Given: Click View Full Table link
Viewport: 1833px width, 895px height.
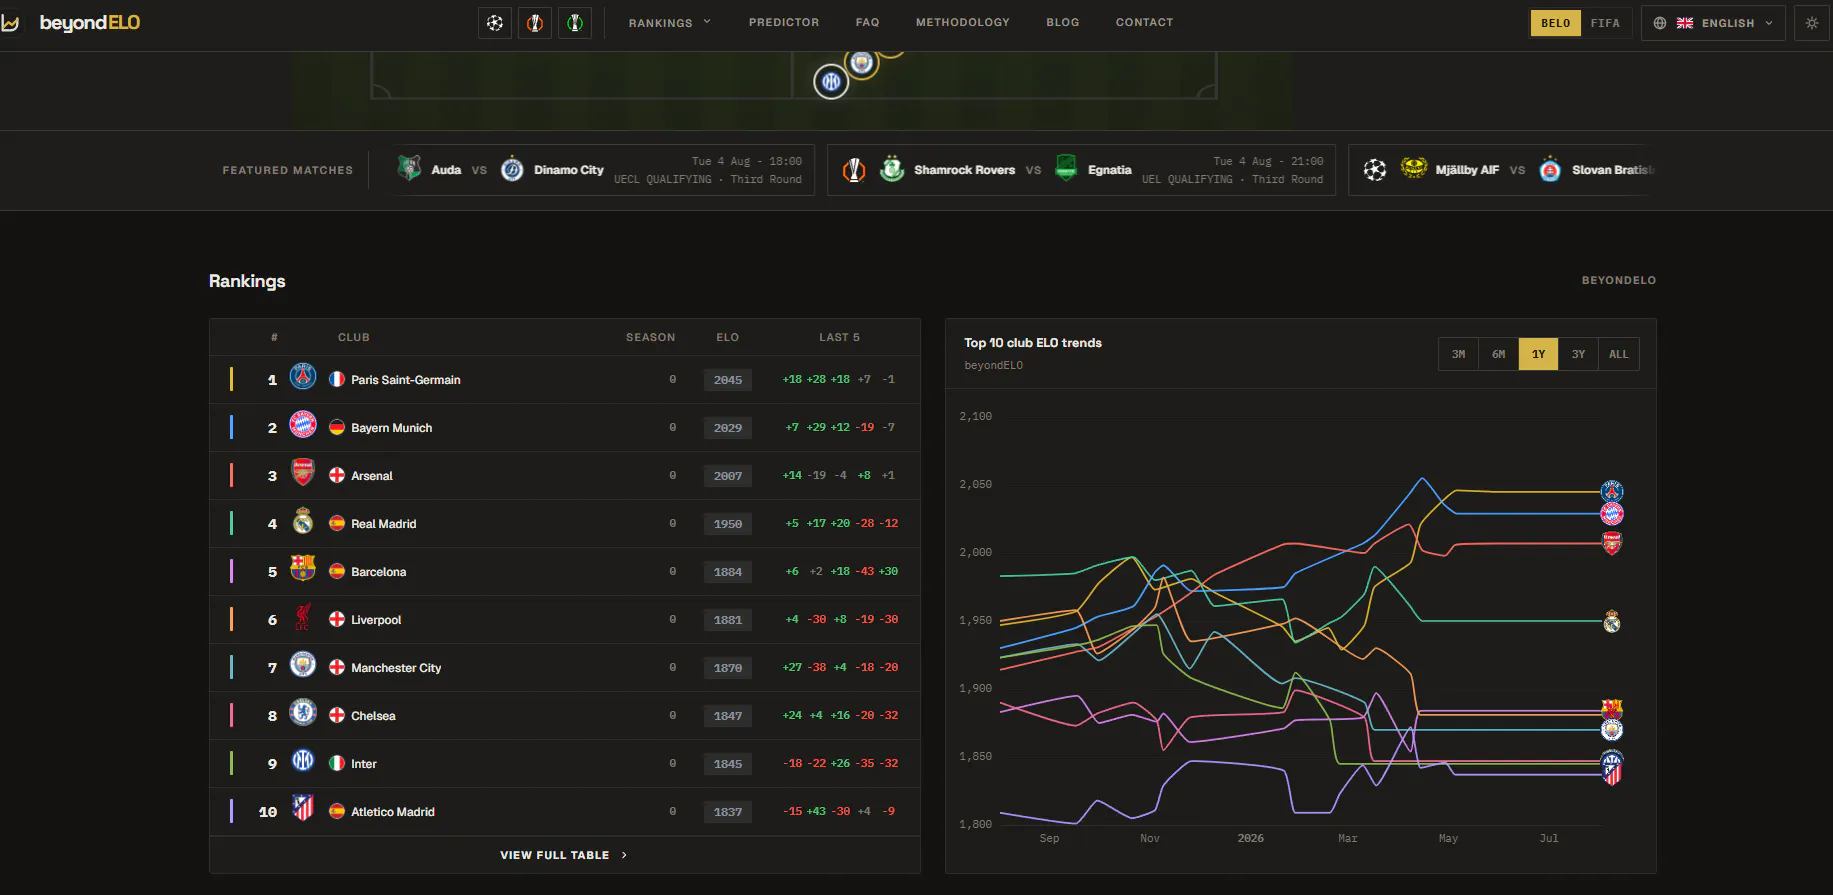Looking at the screenshot, I should pos(564,855).
